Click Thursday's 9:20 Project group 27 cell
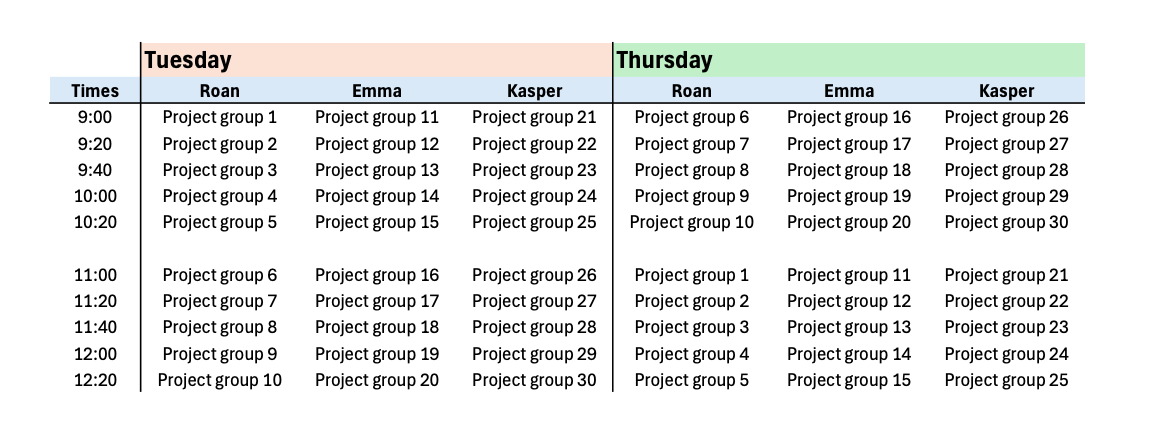 (1006, 144)
